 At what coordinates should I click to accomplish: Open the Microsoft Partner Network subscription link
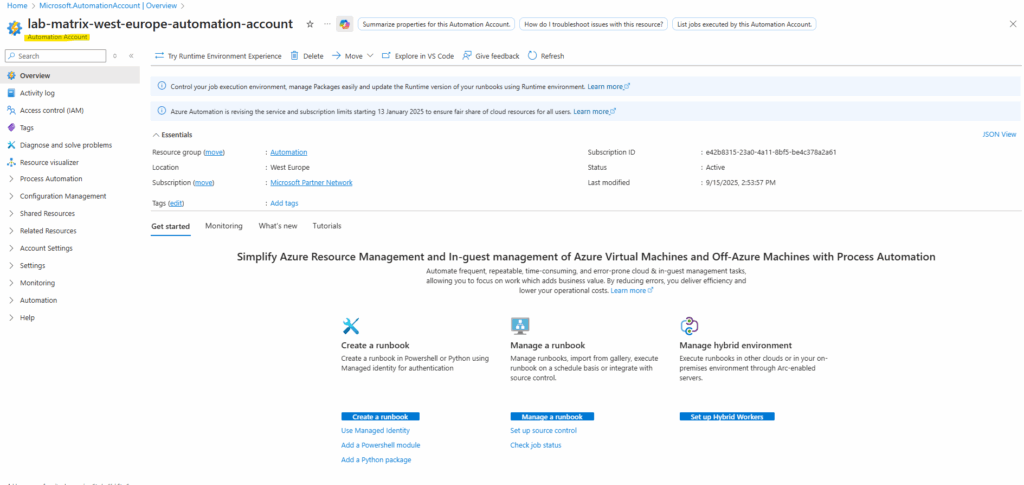point(312,183)
